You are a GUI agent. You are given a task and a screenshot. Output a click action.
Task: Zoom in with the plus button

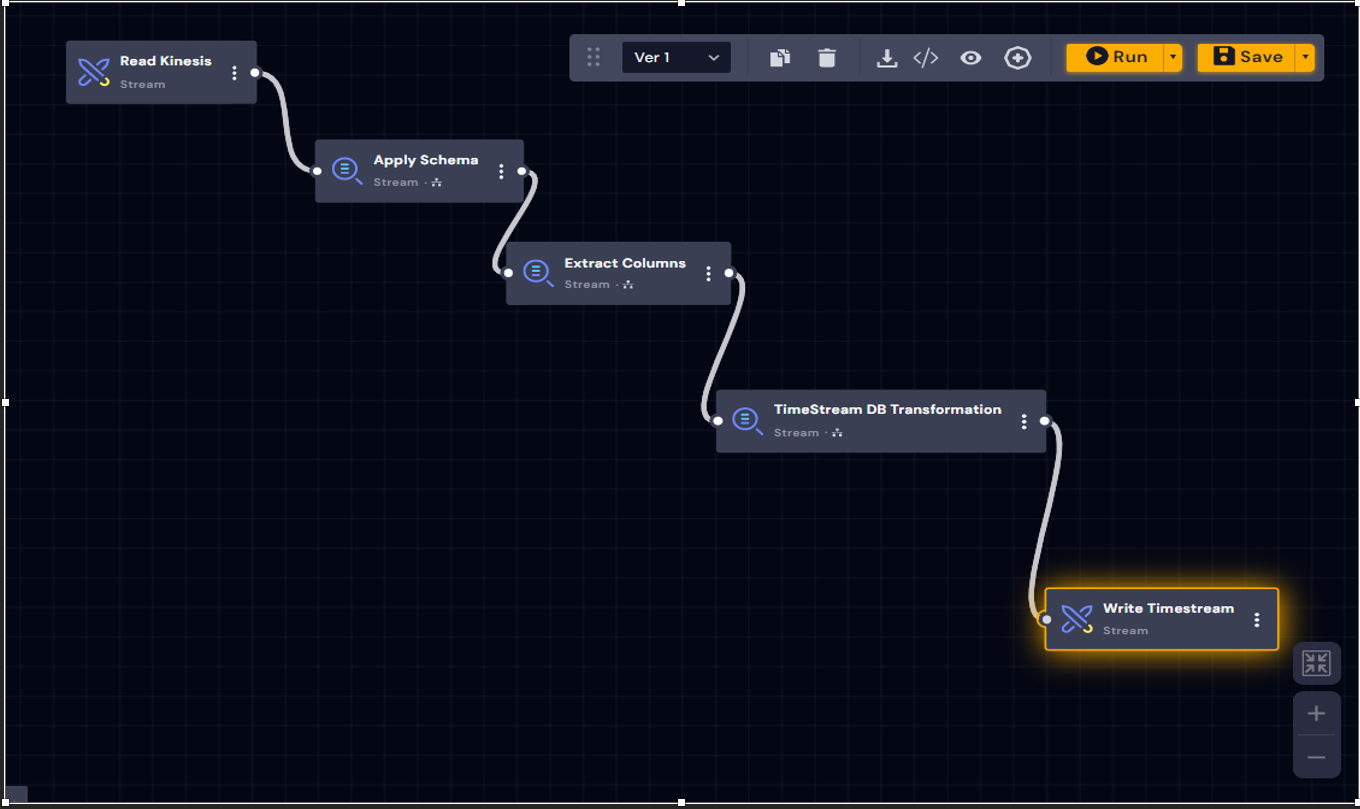tap(1316, 713)
